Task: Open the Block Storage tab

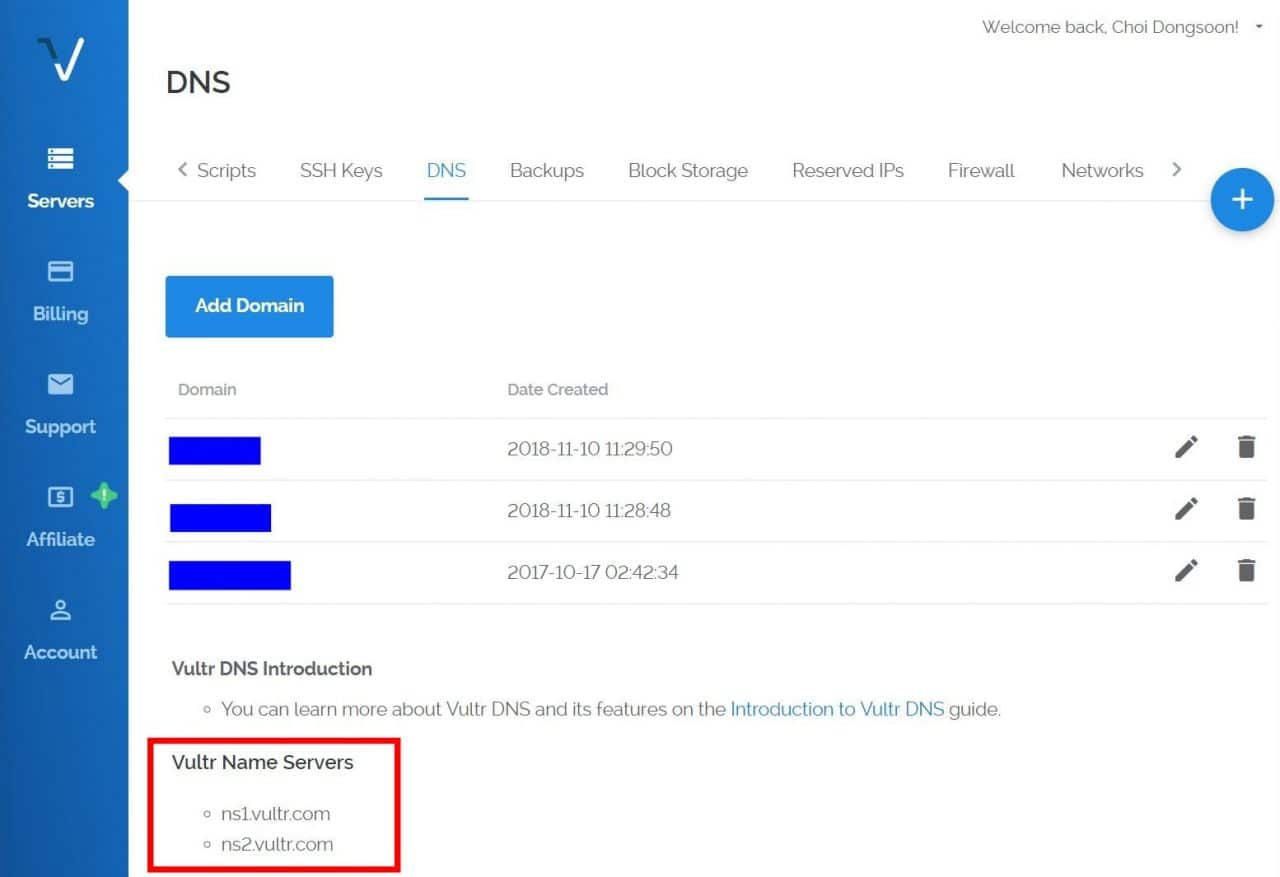Action: tap(688, 171)
